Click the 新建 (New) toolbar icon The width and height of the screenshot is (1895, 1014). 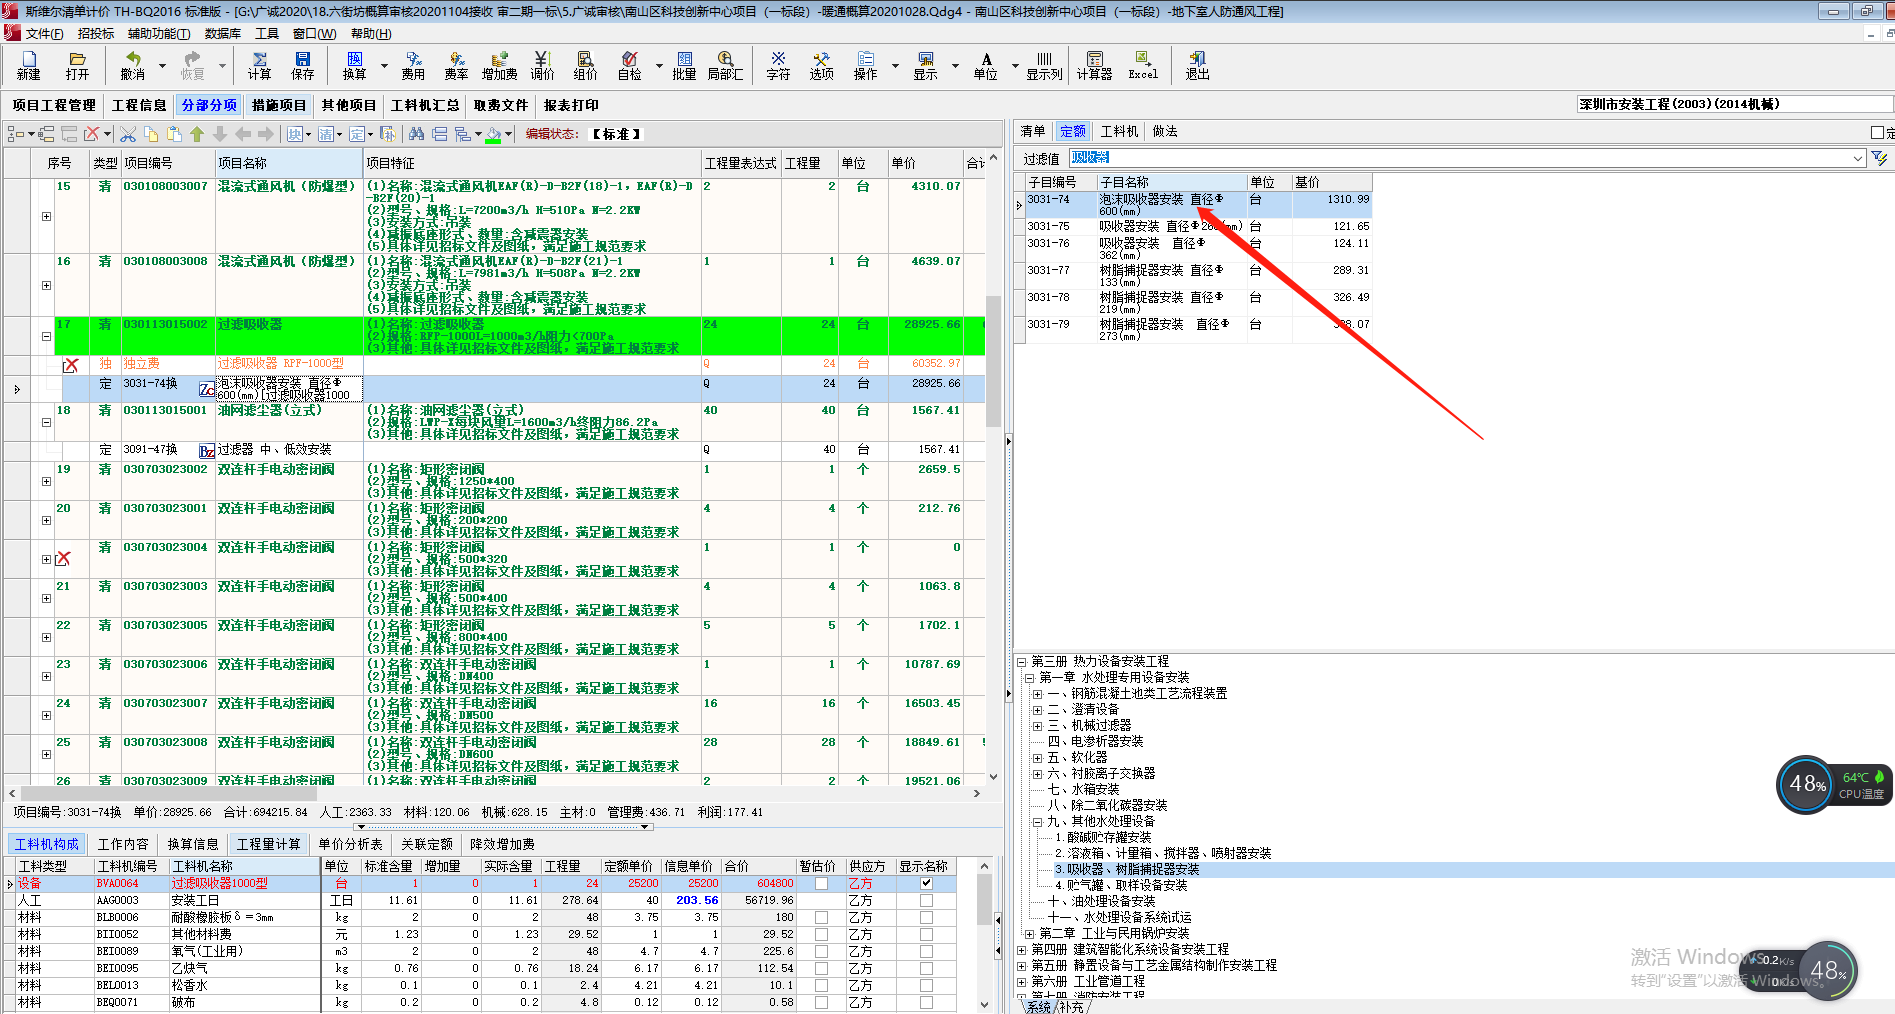click(28, 66)
